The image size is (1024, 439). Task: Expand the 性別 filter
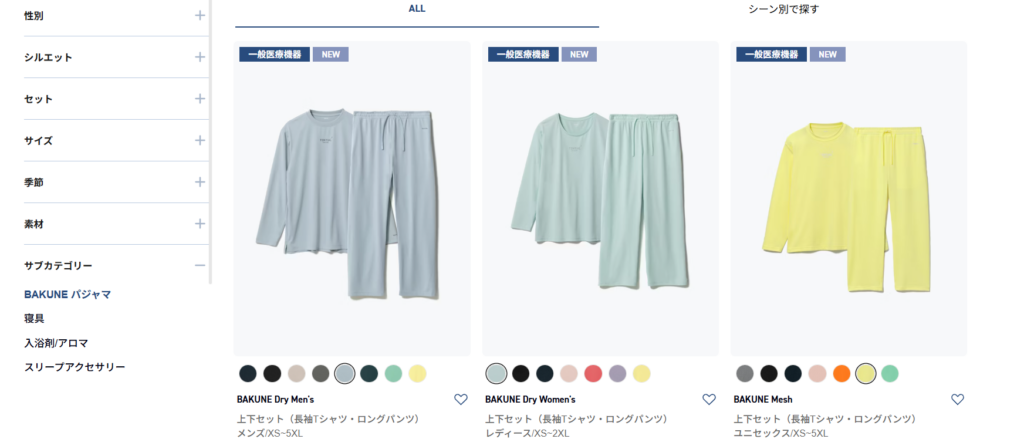tap(200, 15)
